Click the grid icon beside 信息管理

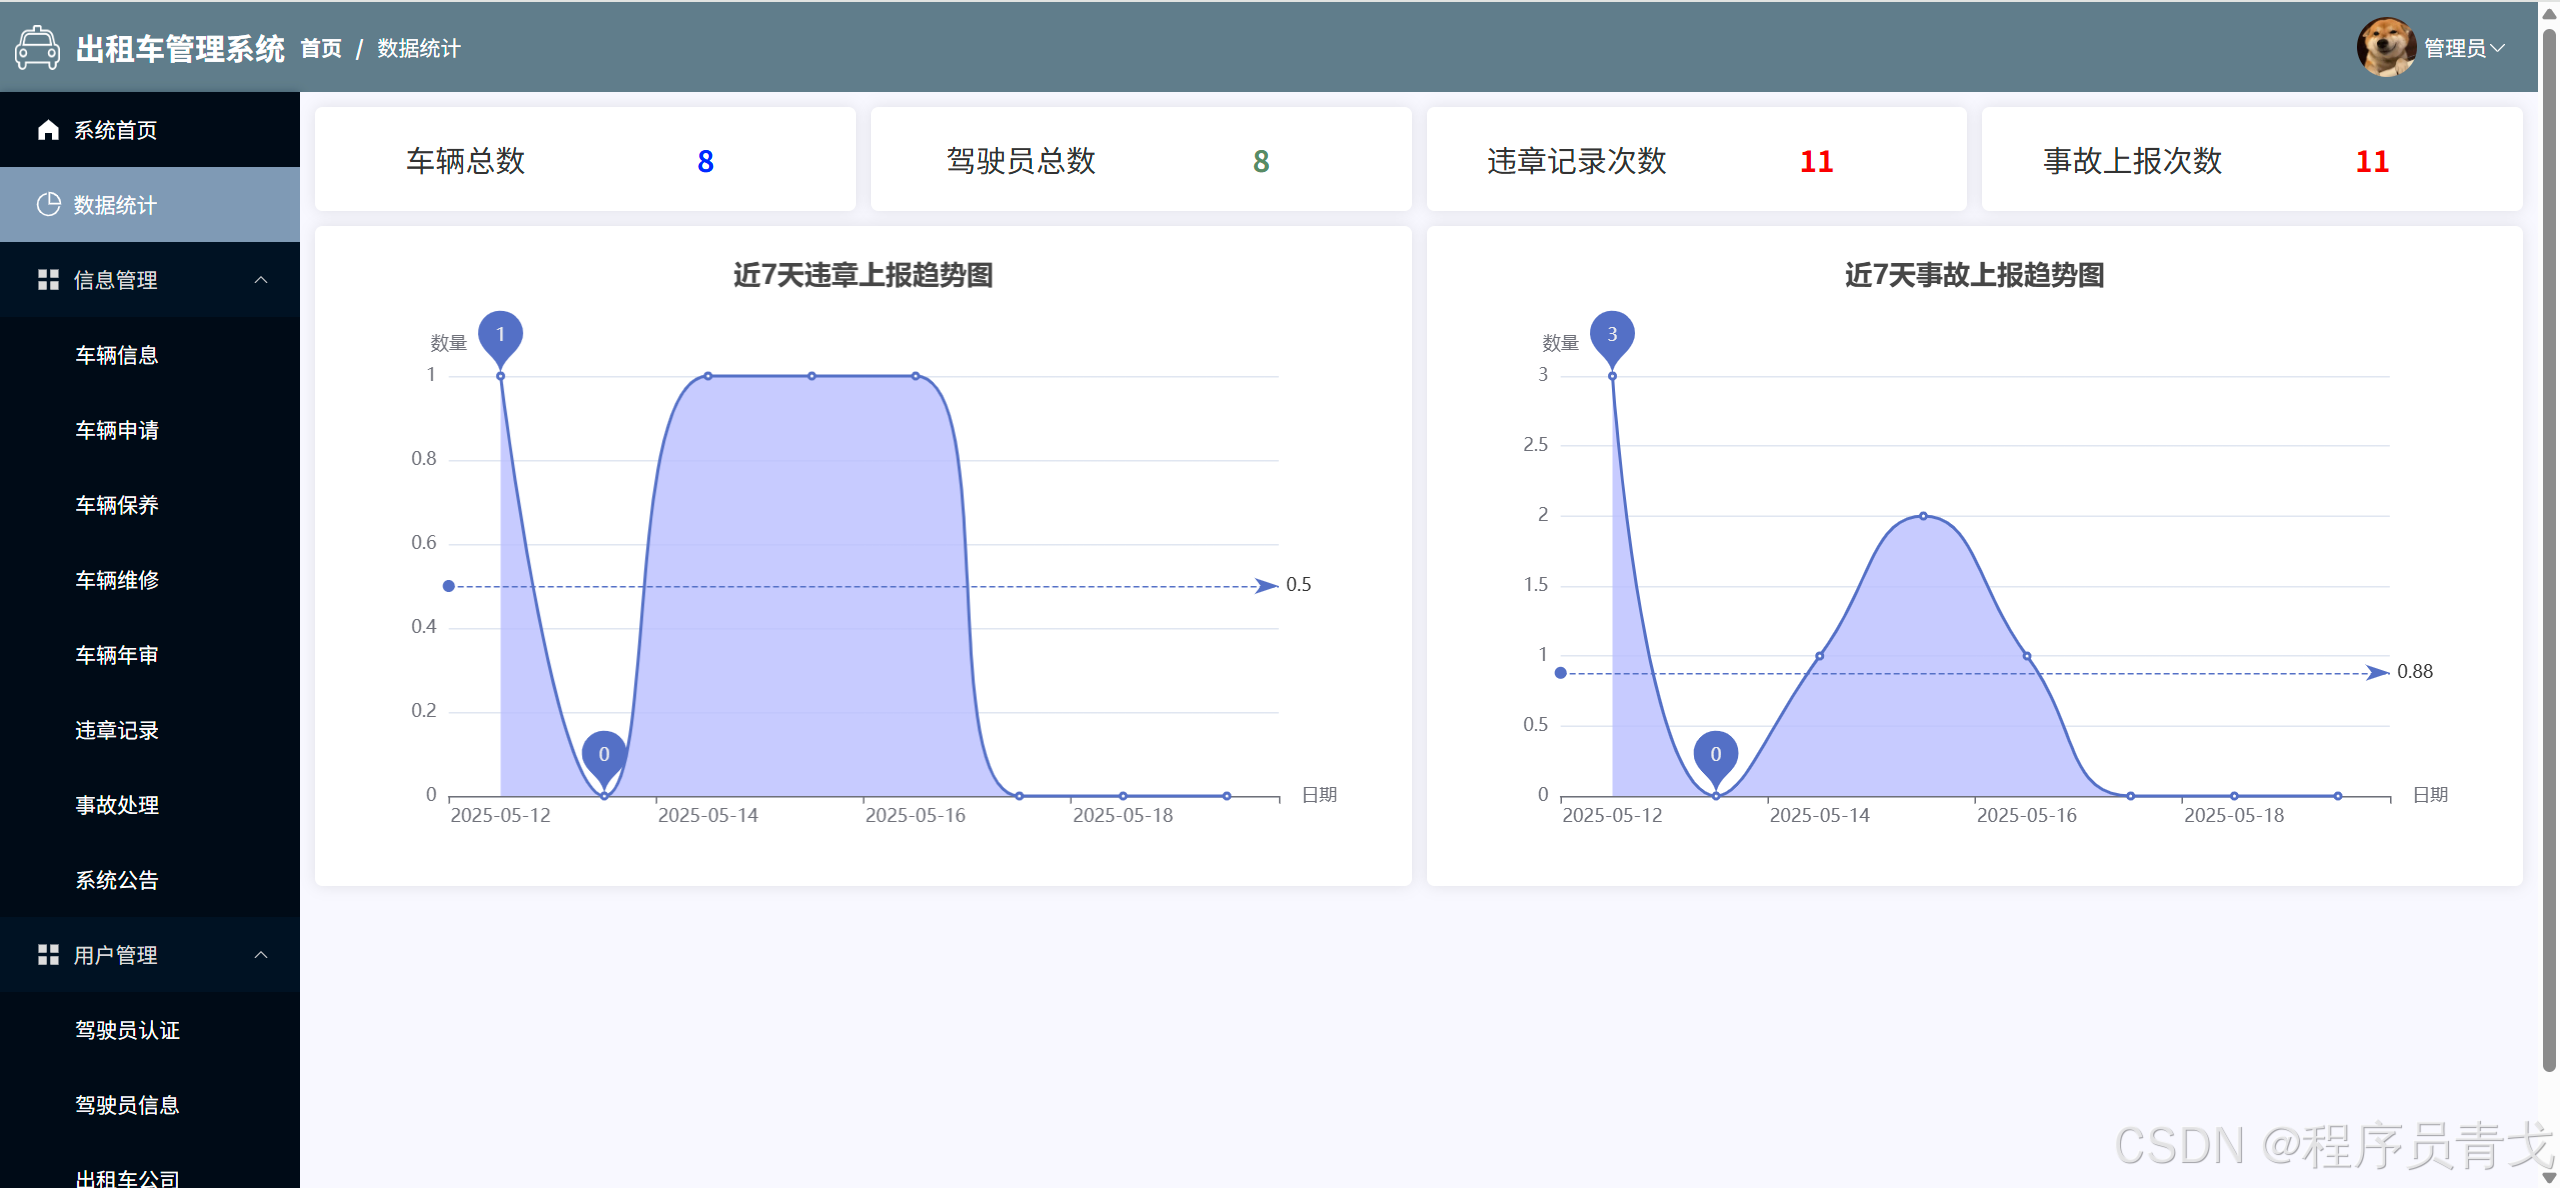(48, 280)
